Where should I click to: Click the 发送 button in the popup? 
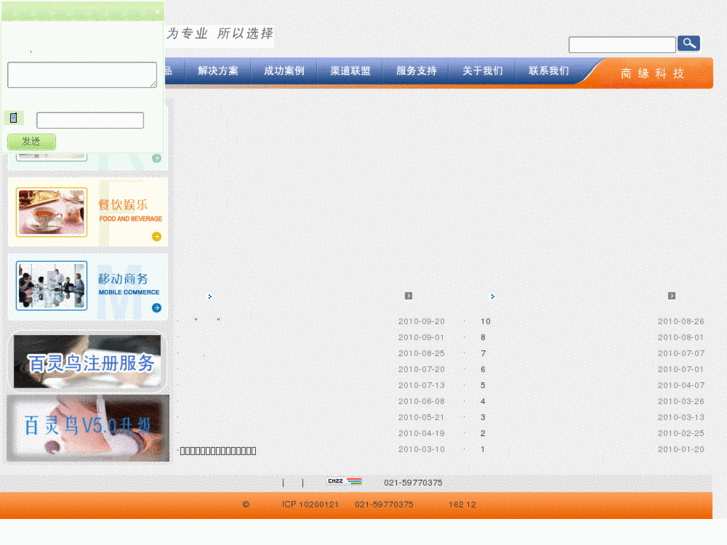[x=32, y=141]
